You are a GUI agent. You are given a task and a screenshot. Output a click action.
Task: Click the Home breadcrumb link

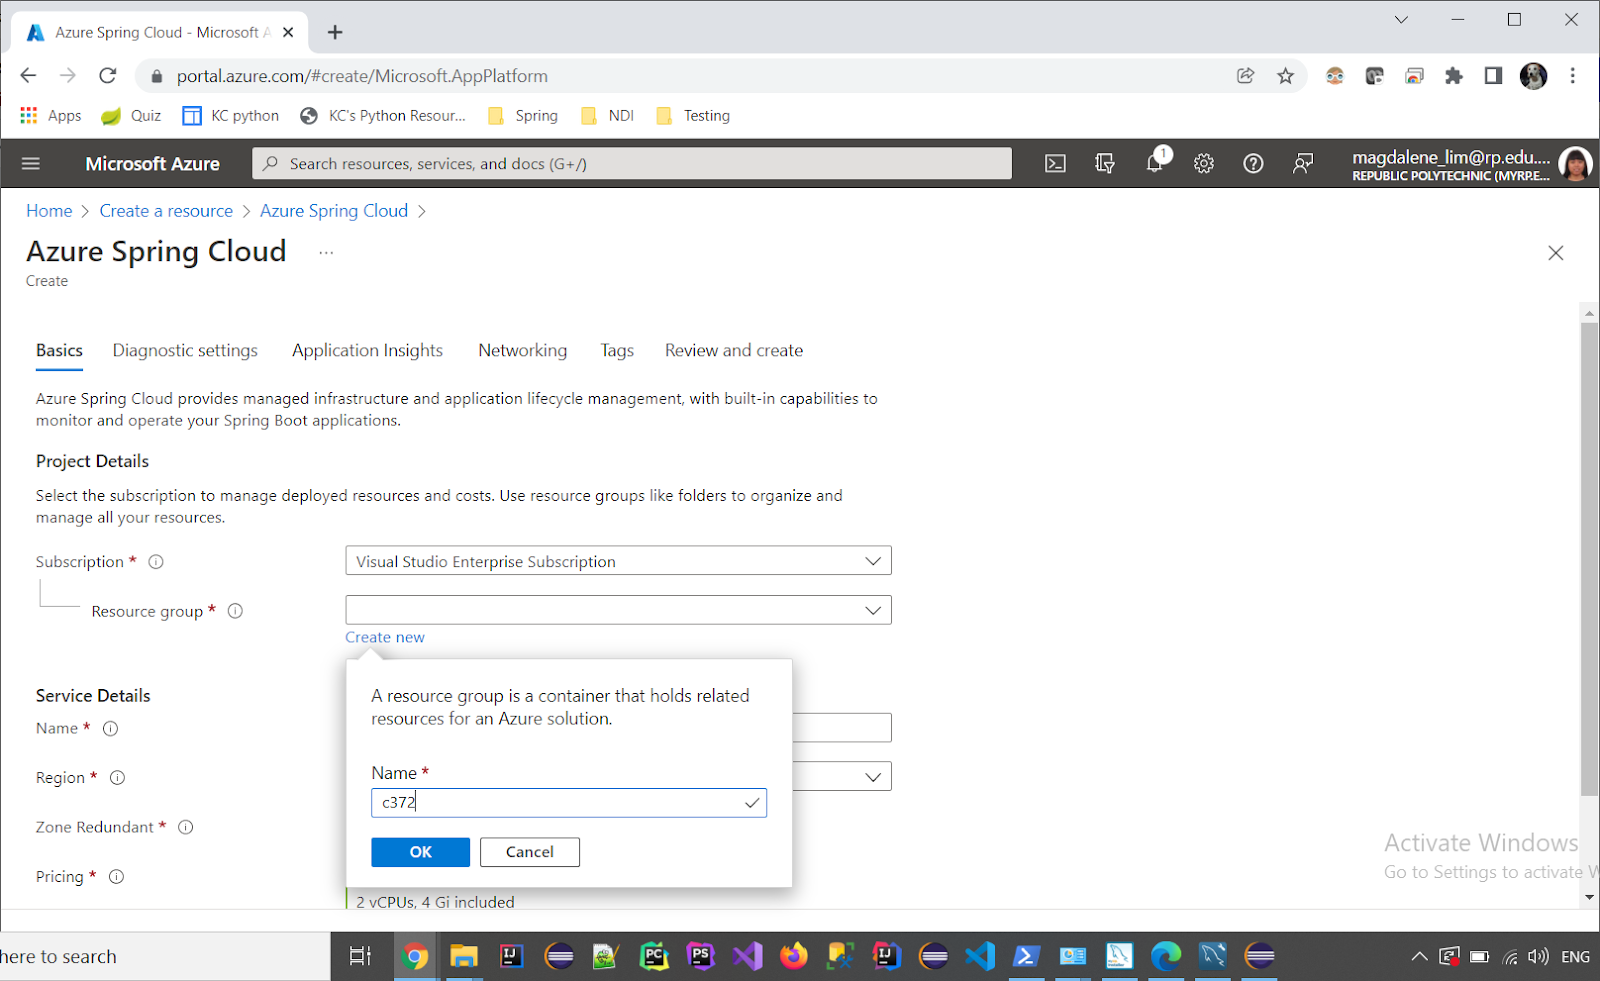click(49, 210)
